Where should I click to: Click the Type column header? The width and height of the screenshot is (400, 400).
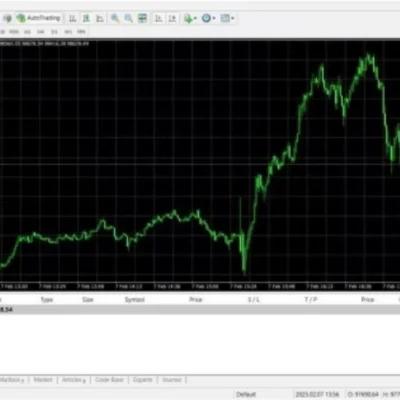[47, 300]
